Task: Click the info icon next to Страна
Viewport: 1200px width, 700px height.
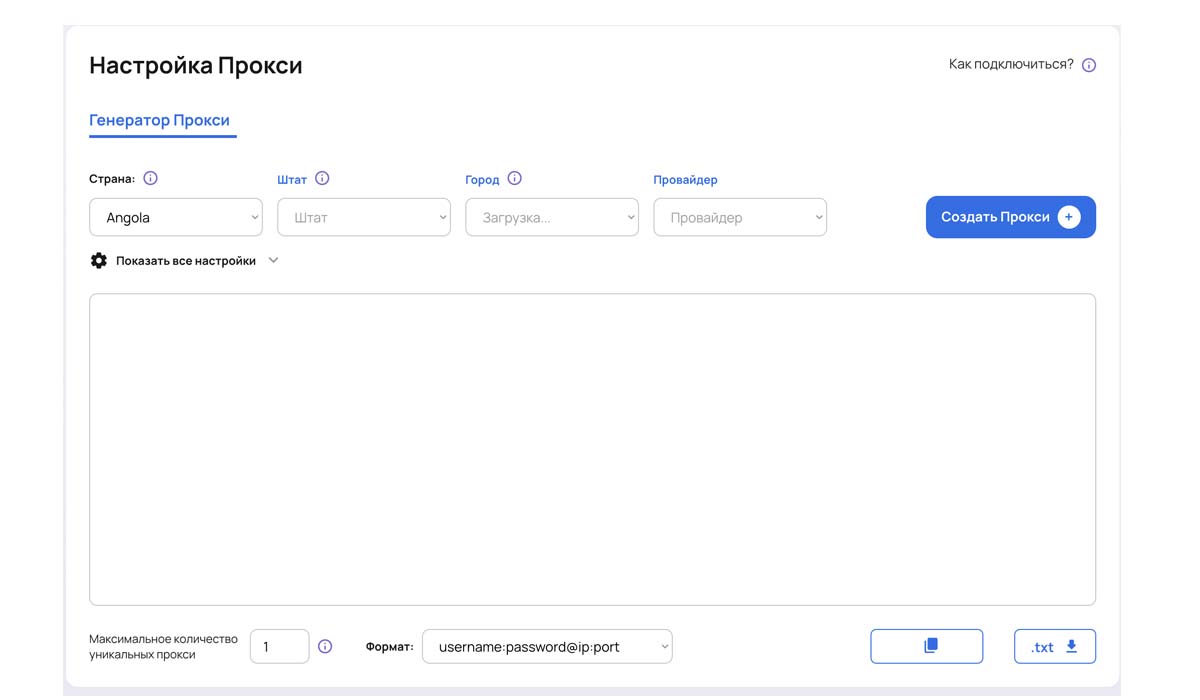Action: pos(150,179)
